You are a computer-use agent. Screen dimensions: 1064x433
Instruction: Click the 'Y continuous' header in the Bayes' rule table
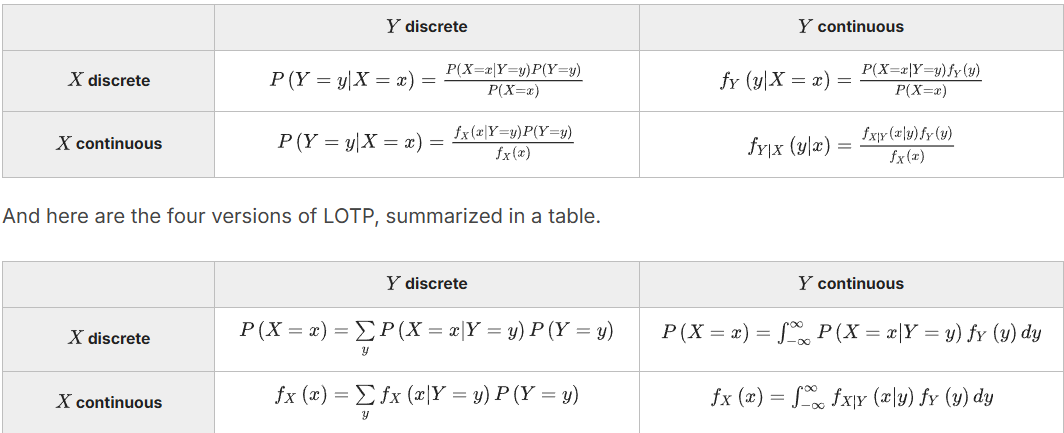tap(850, 27)
